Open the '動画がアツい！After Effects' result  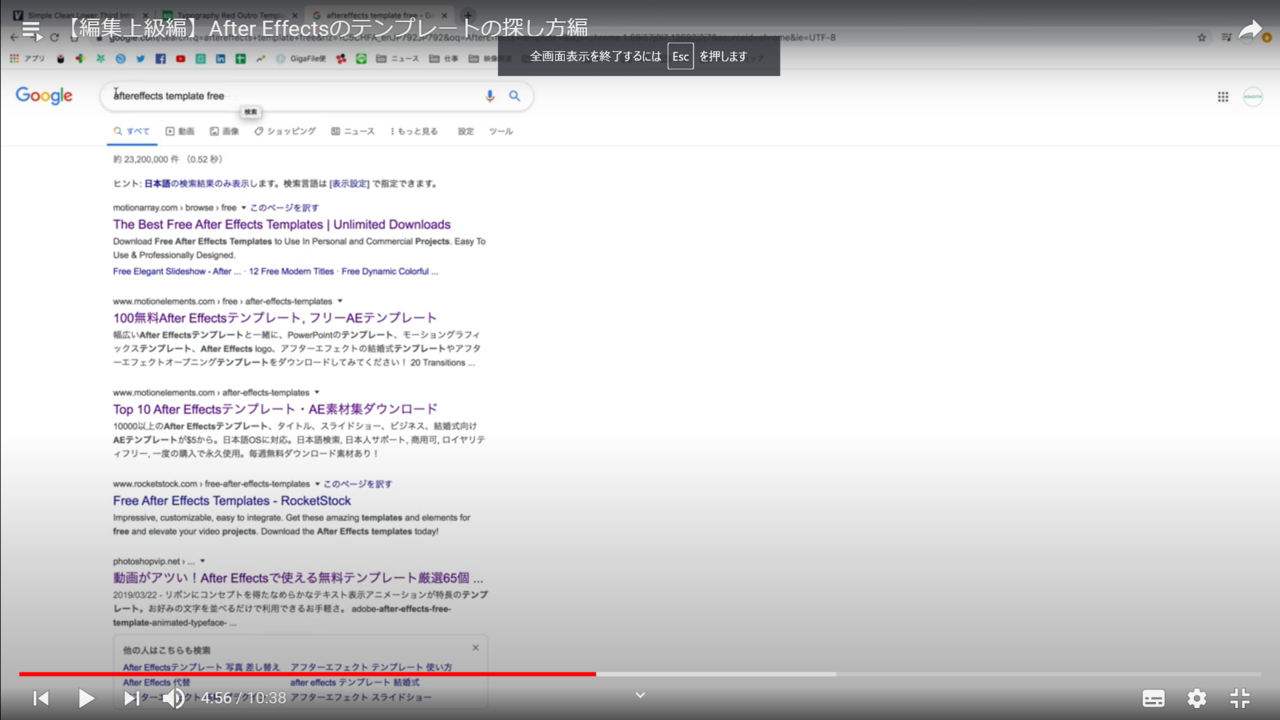(x=299, y=578)
